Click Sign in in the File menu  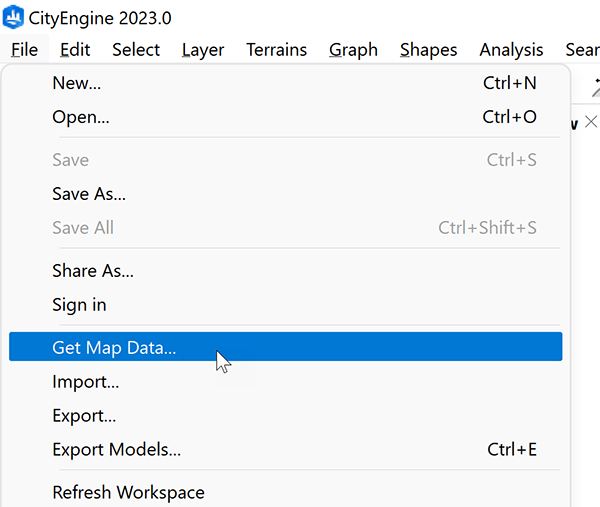79,305
